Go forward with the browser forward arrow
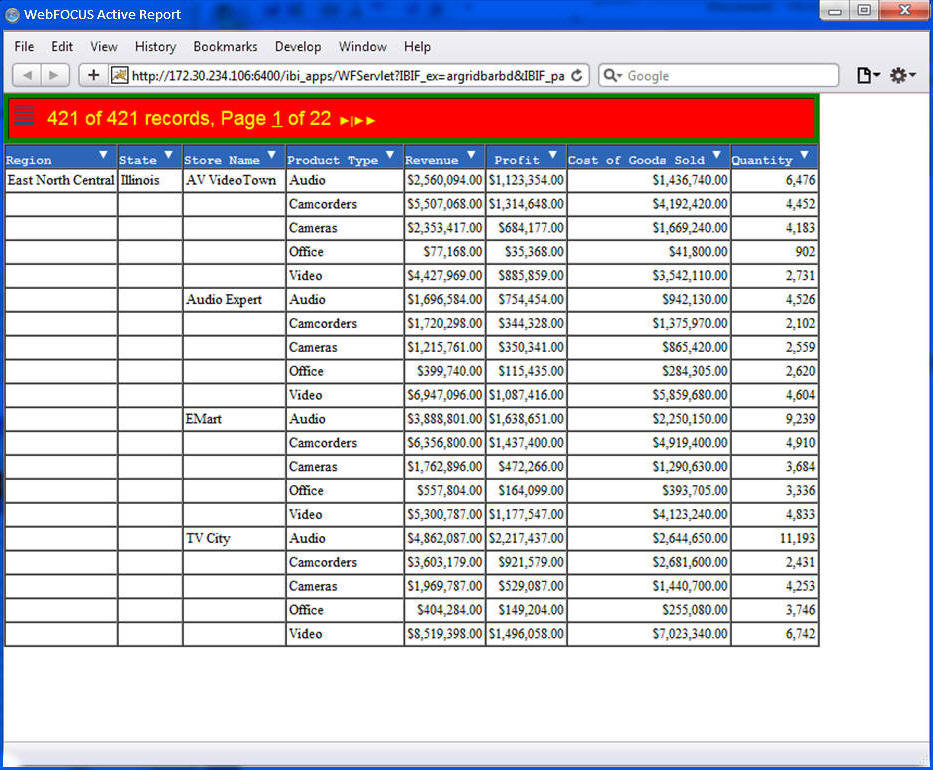Viewport: 933px width, 770px height. point(54,76)
